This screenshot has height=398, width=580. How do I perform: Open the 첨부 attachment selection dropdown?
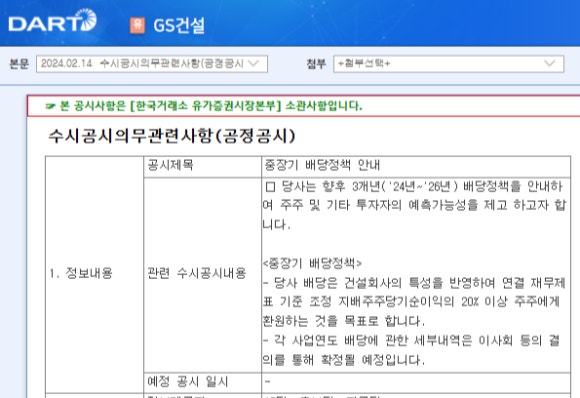tap(448, 64)
